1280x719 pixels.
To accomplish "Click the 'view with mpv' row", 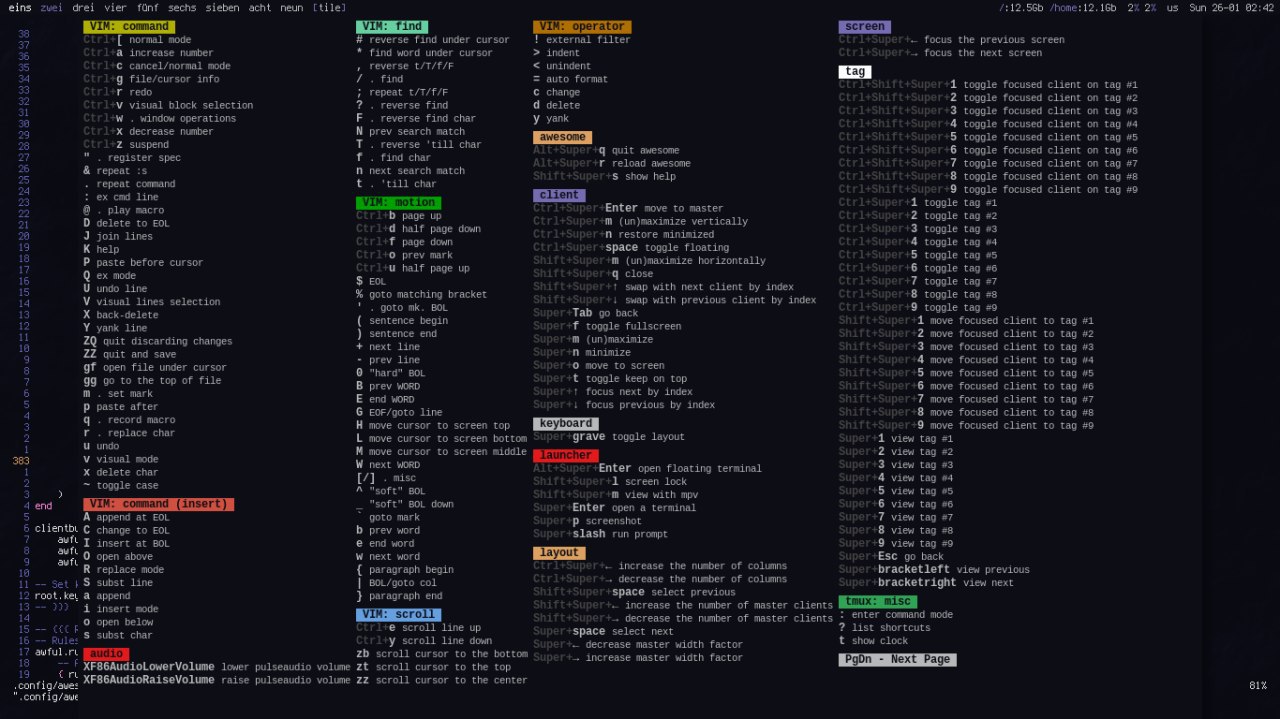I will [616, 495].
